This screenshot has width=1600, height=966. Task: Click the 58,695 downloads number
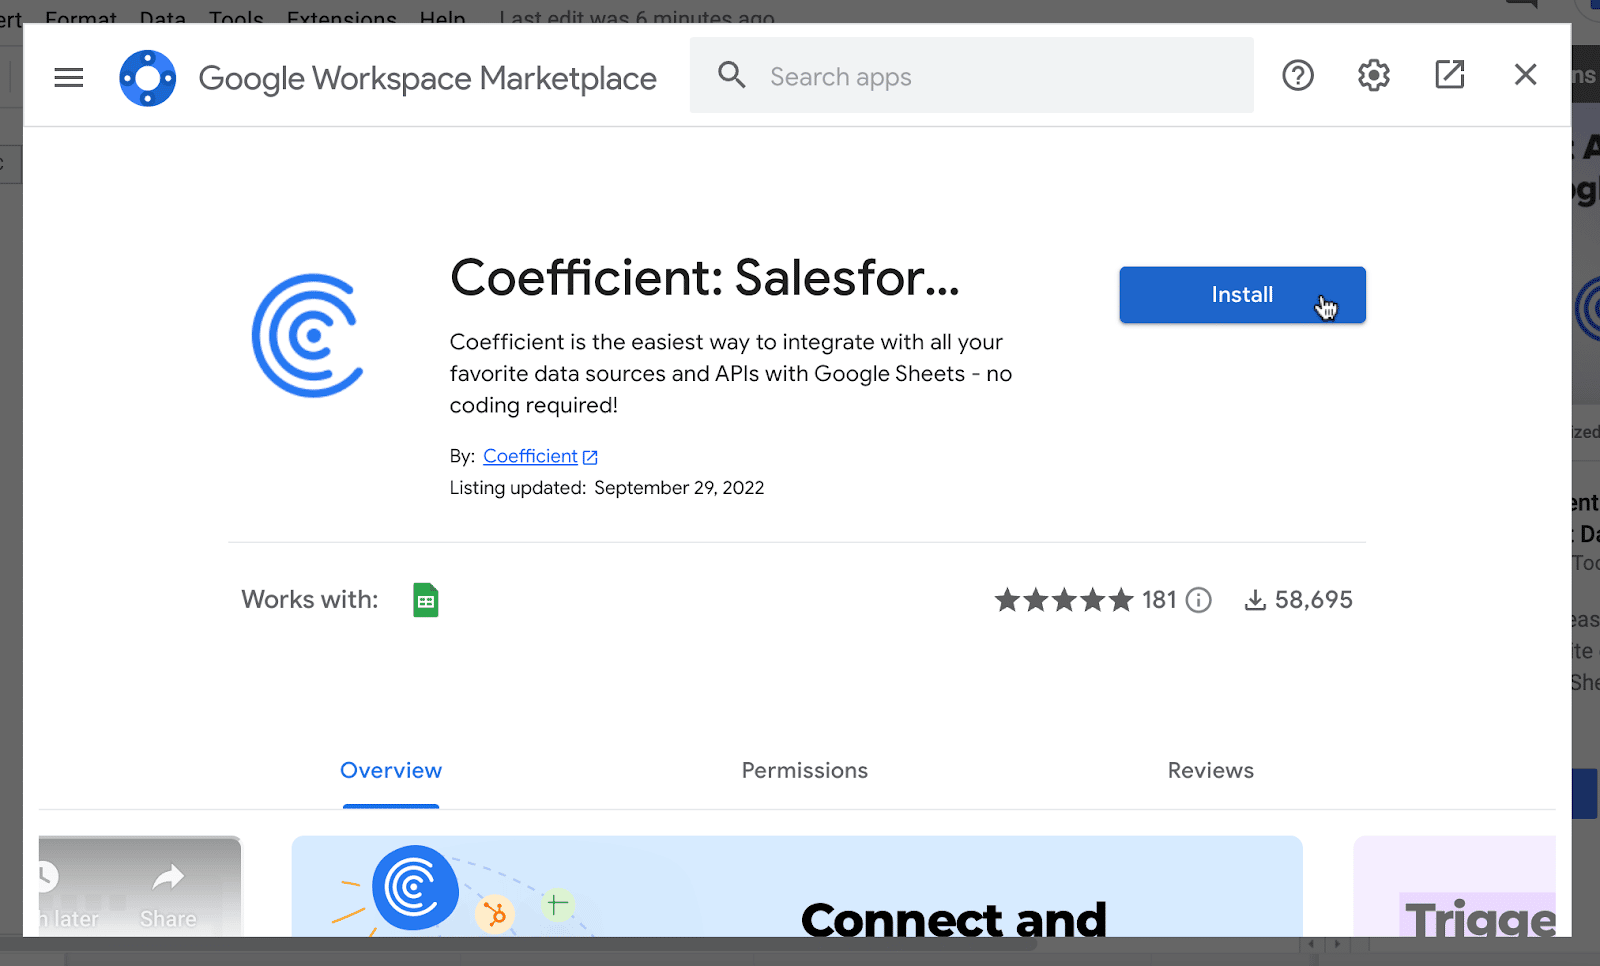[x=1313, y=600]
